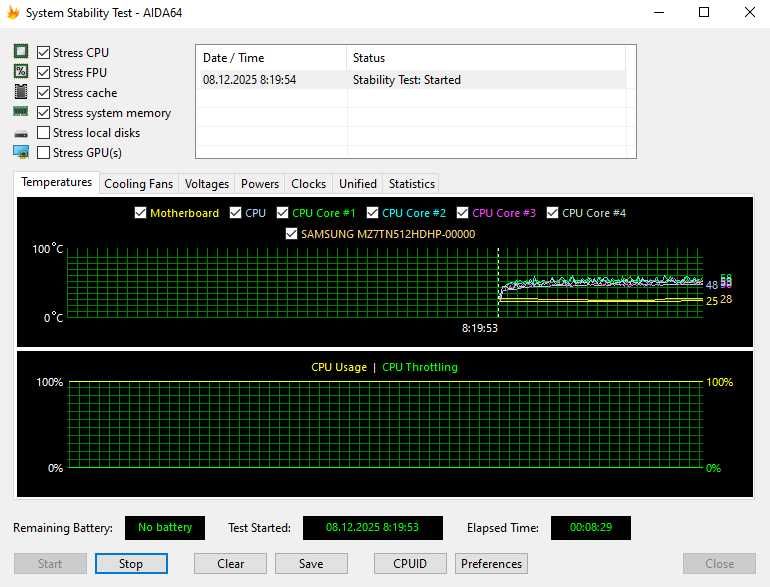This screenshot has width=770, height=587.
Task: Click the 25 temperature value beside graph
Action: pos(712,301)
